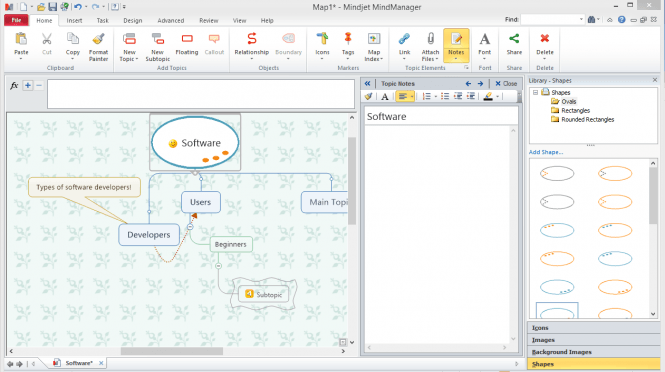Open the File menu tab

pyautogui.click(x=16, y=20)
